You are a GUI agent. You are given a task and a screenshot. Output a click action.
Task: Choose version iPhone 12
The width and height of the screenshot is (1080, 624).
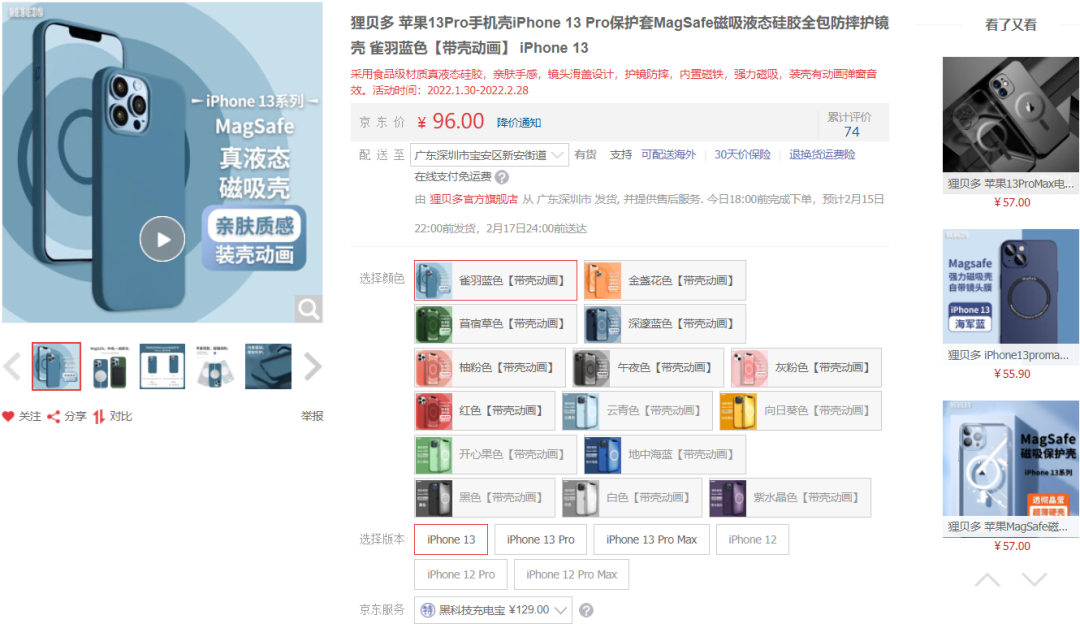[752, 539]
